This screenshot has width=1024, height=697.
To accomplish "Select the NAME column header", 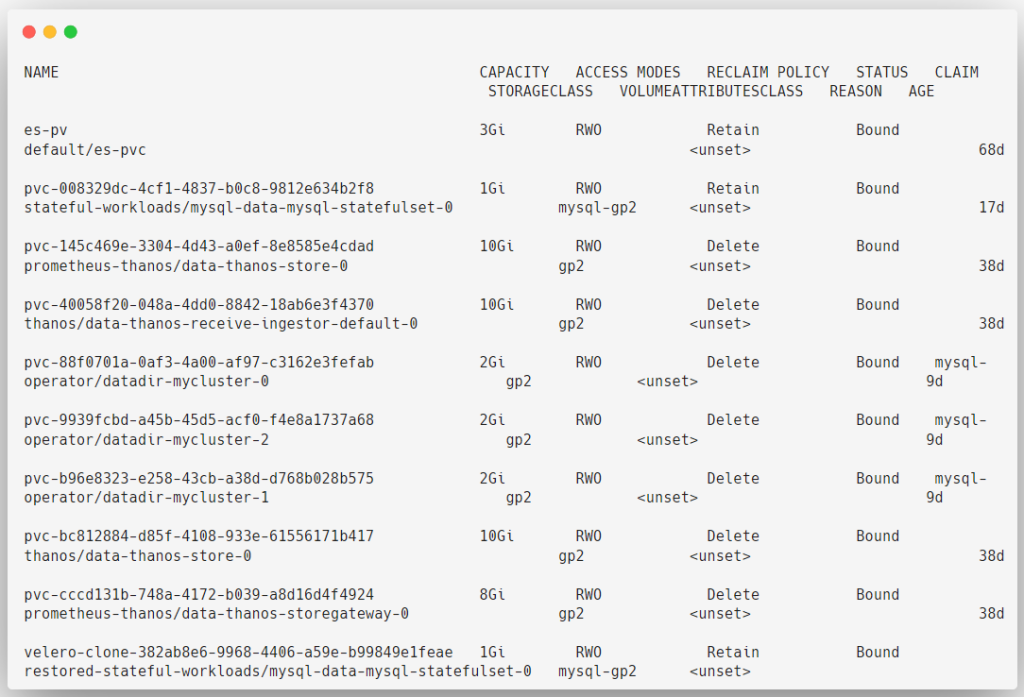I will pyautogui.click(x=40, y=71).
